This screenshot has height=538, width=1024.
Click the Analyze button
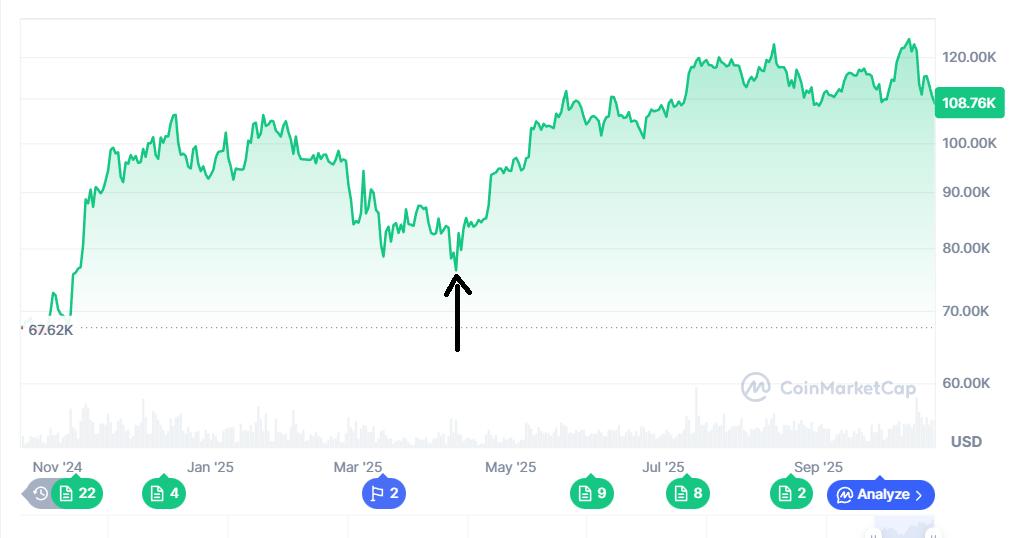point(874,494)
